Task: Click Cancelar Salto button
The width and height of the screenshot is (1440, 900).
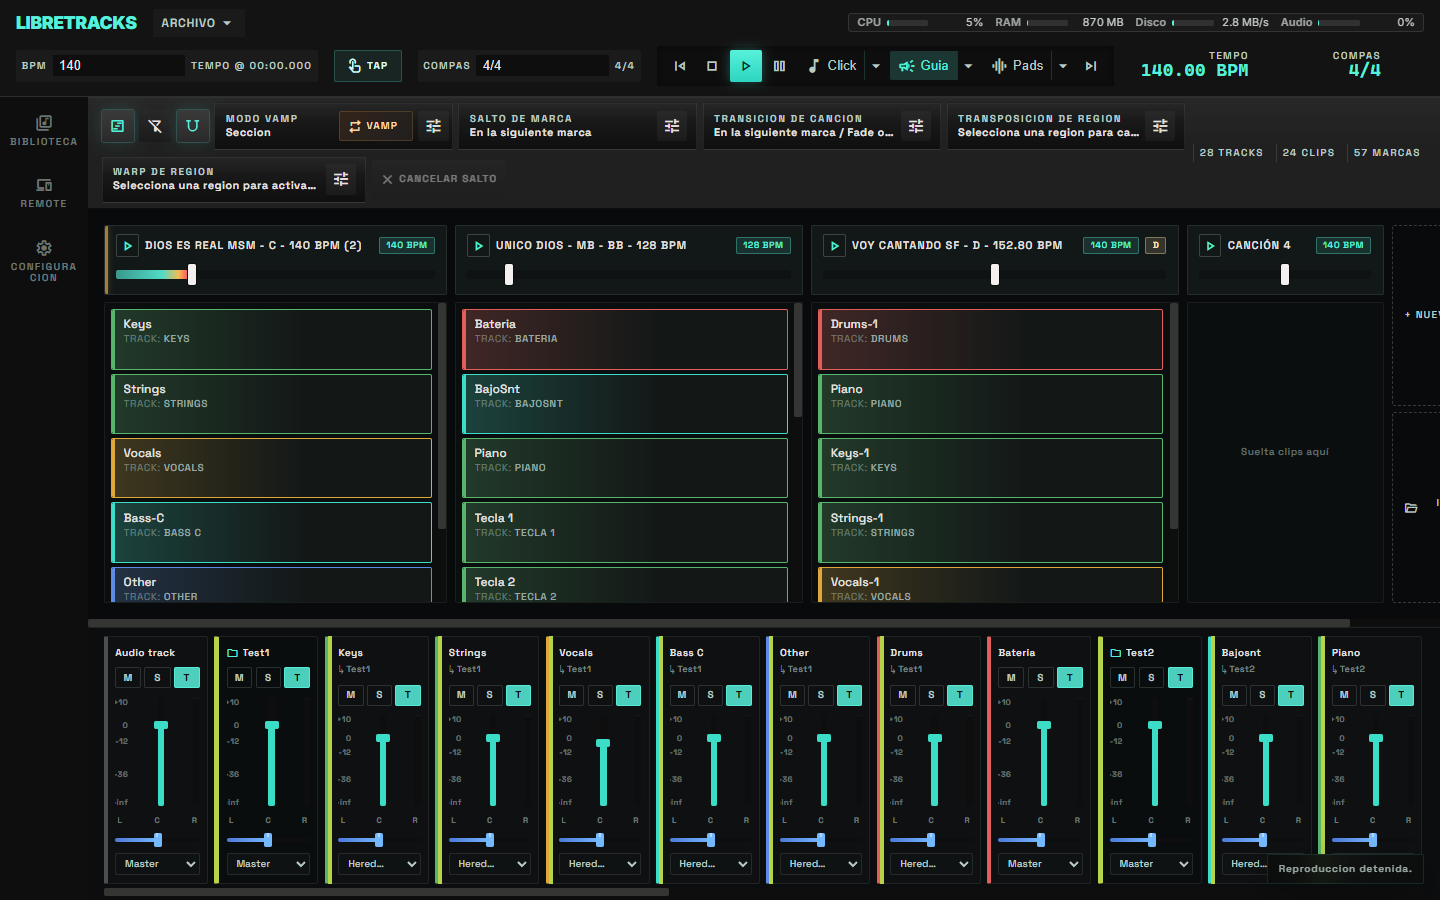Action: tap(439, 179)
